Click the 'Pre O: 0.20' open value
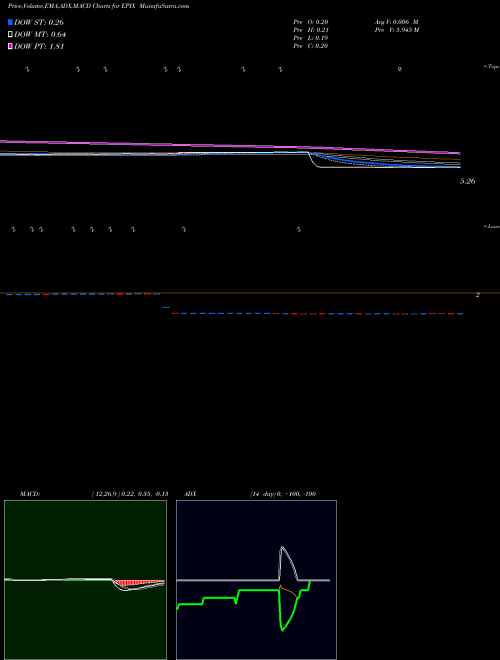Viewport: 500px width, 660px height. point(311,21)
